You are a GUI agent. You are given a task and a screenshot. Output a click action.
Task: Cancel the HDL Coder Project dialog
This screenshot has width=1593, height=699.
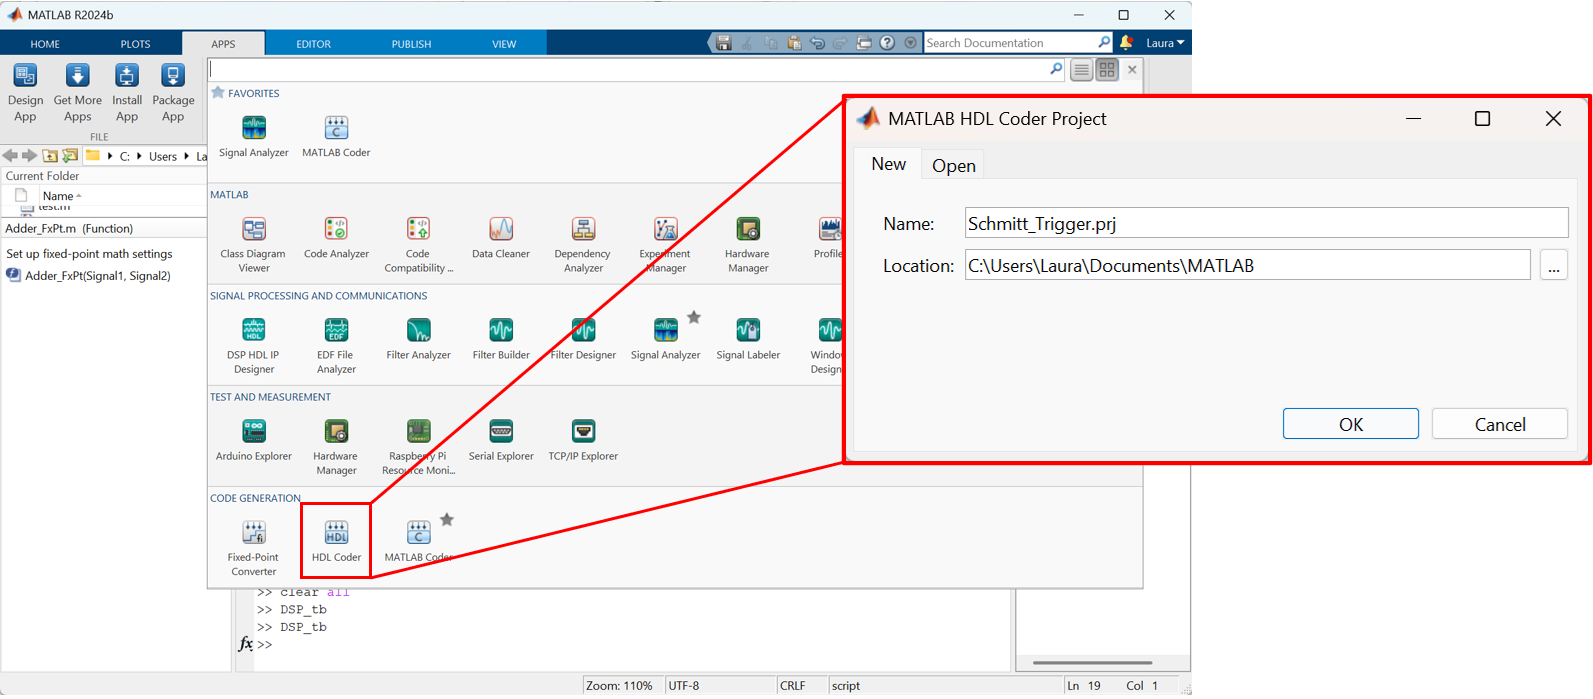point(1499,424)
